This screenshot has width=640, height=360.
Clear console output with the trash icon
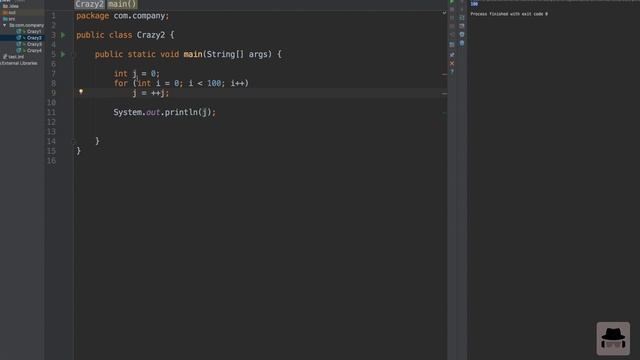[x=462, y=43]
